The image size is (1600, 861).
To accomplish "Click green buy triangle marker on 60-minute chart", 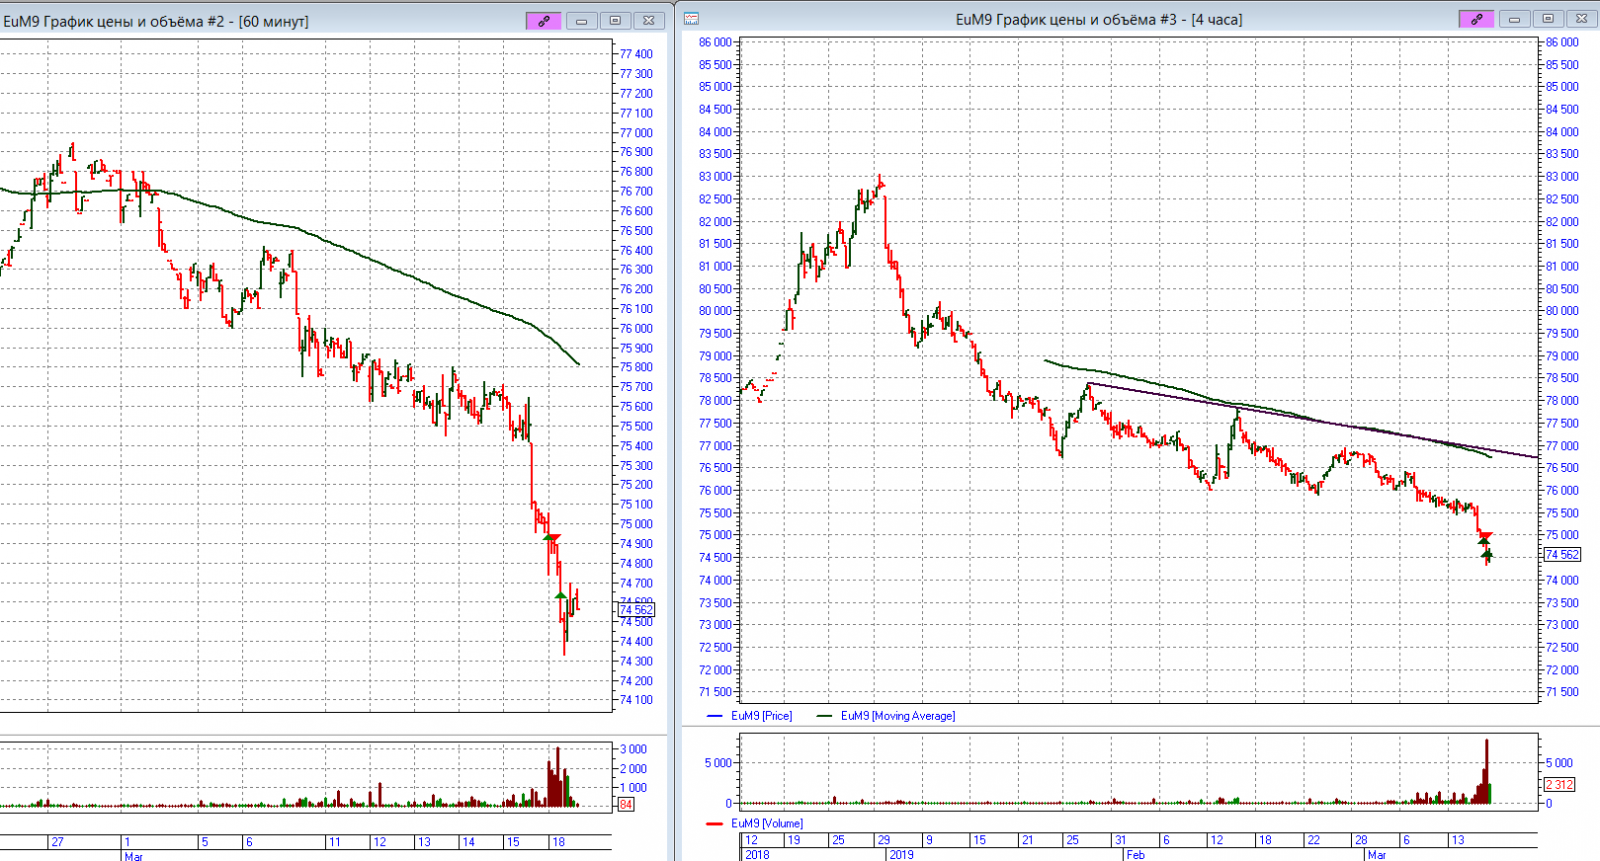I will [x=561, y=596].
